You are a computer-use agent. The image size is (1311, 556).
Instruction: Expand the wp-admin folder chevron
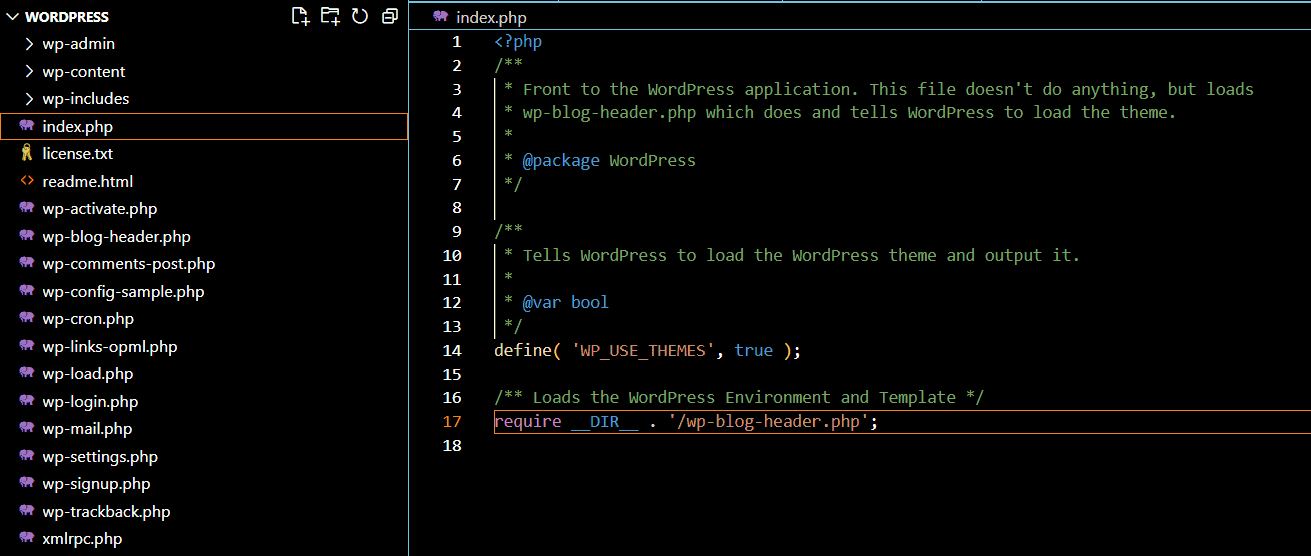(x=28, y=44)
